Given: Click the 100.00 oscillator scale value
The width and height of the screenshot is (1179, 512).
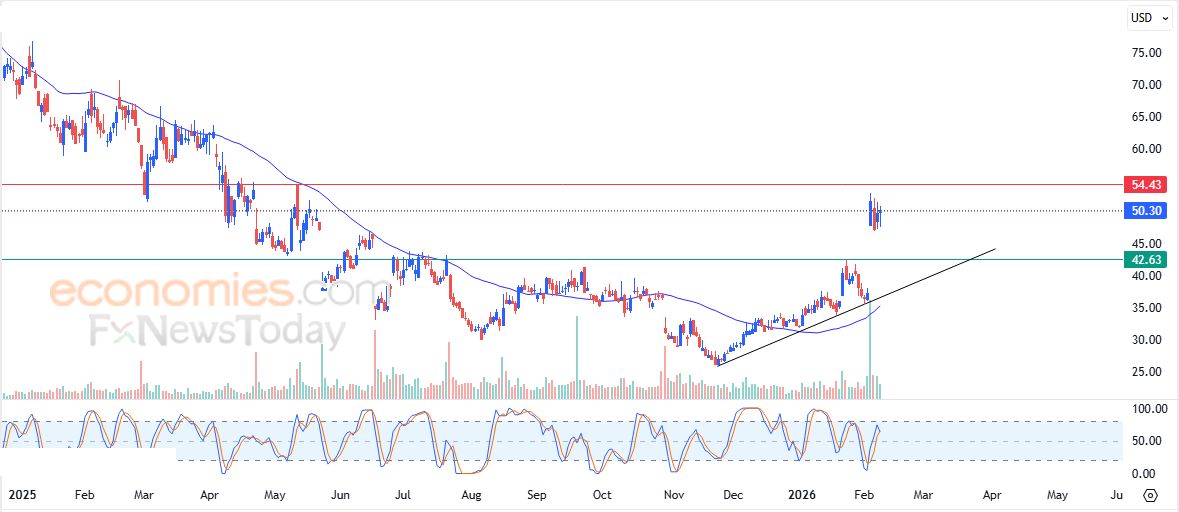Looking at the screenshot, I should pyautogui.click(x=1146, y=409).
